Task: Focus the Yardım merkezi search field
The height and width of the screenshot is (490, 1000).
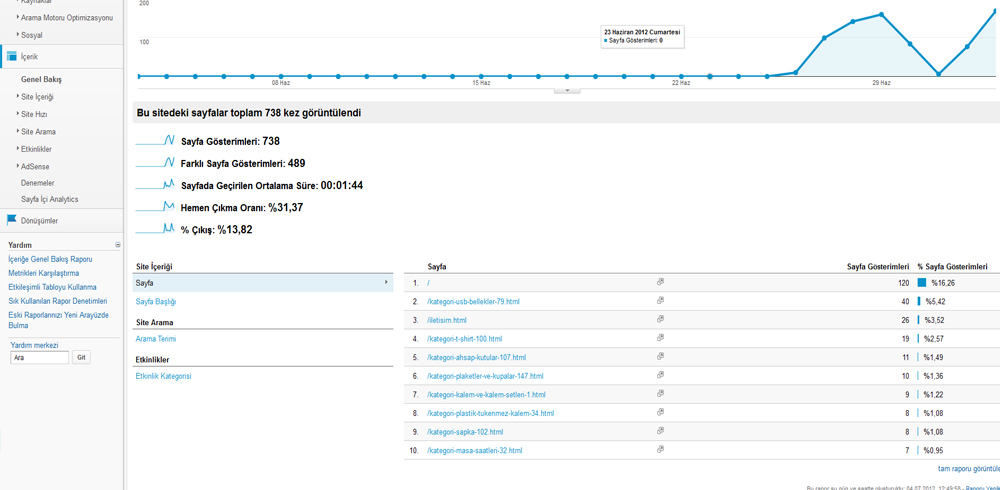Action: tap(40, 357)
